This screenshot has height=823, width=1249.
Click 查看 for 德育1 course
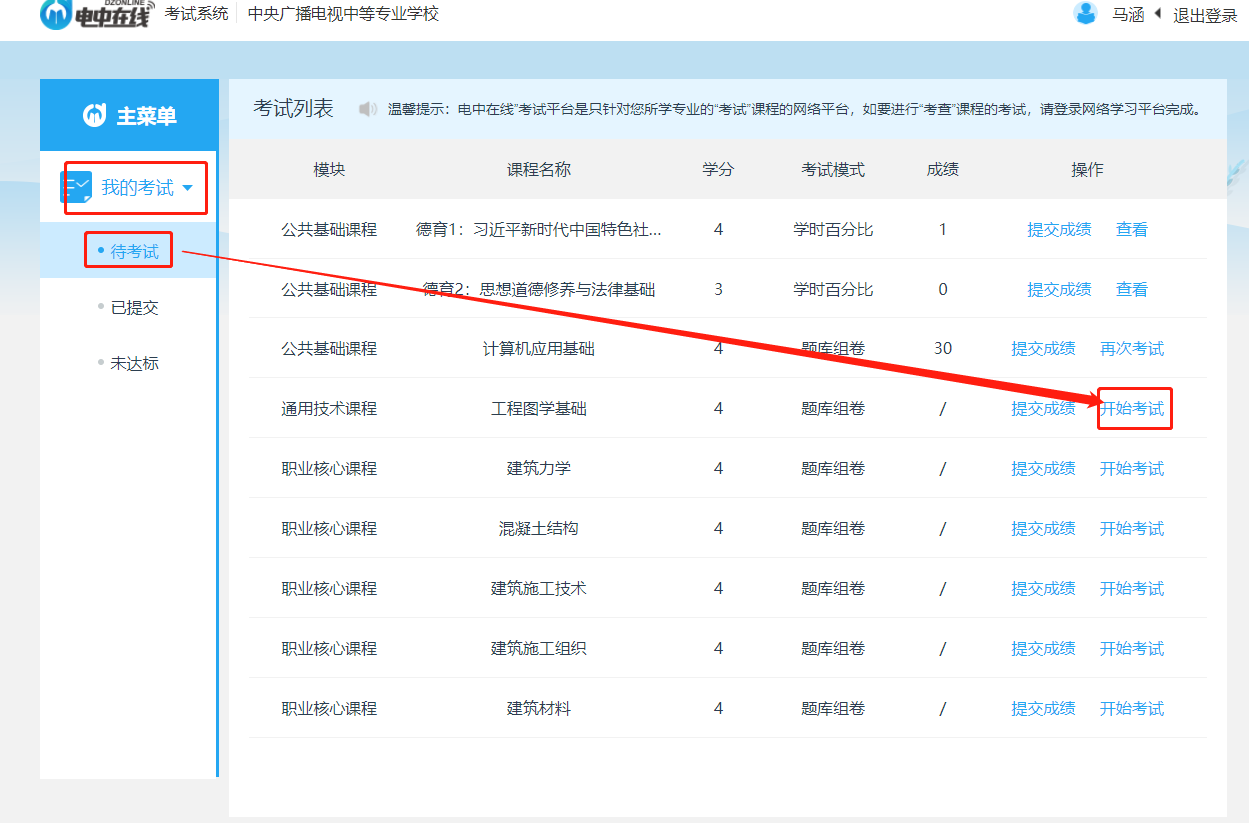pyautogui.click(x=1131, y=229)
